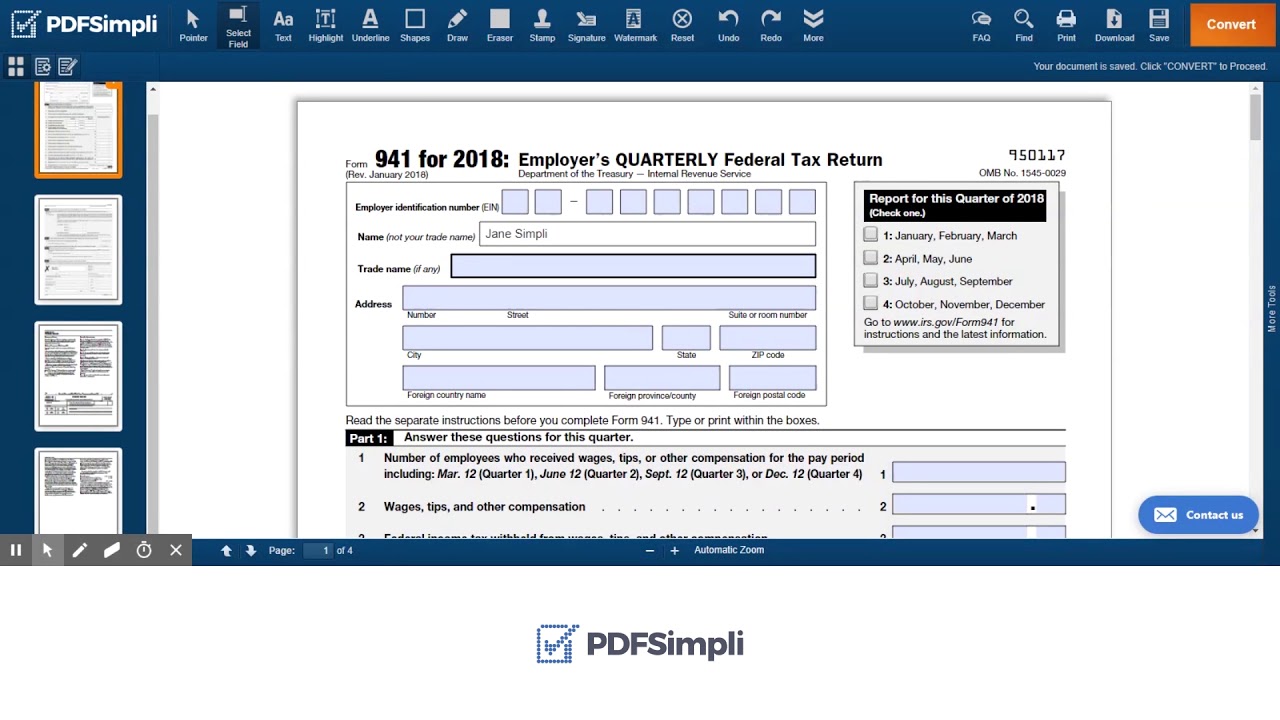Zoom out with the minus button

(650, 551)
